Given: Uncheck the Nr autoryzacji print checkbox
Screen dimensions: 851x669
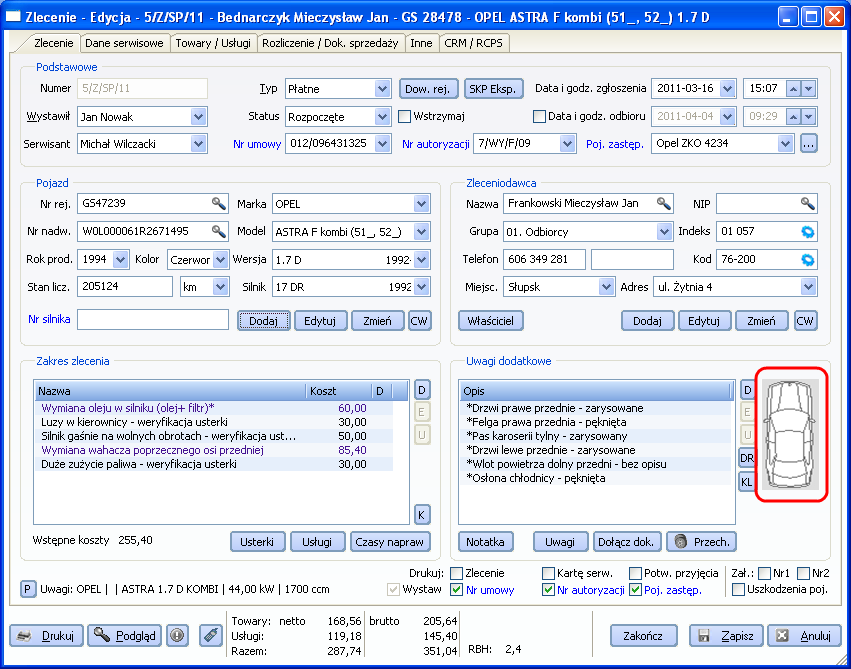Looking at the screenshot, I should coord(549,590).
